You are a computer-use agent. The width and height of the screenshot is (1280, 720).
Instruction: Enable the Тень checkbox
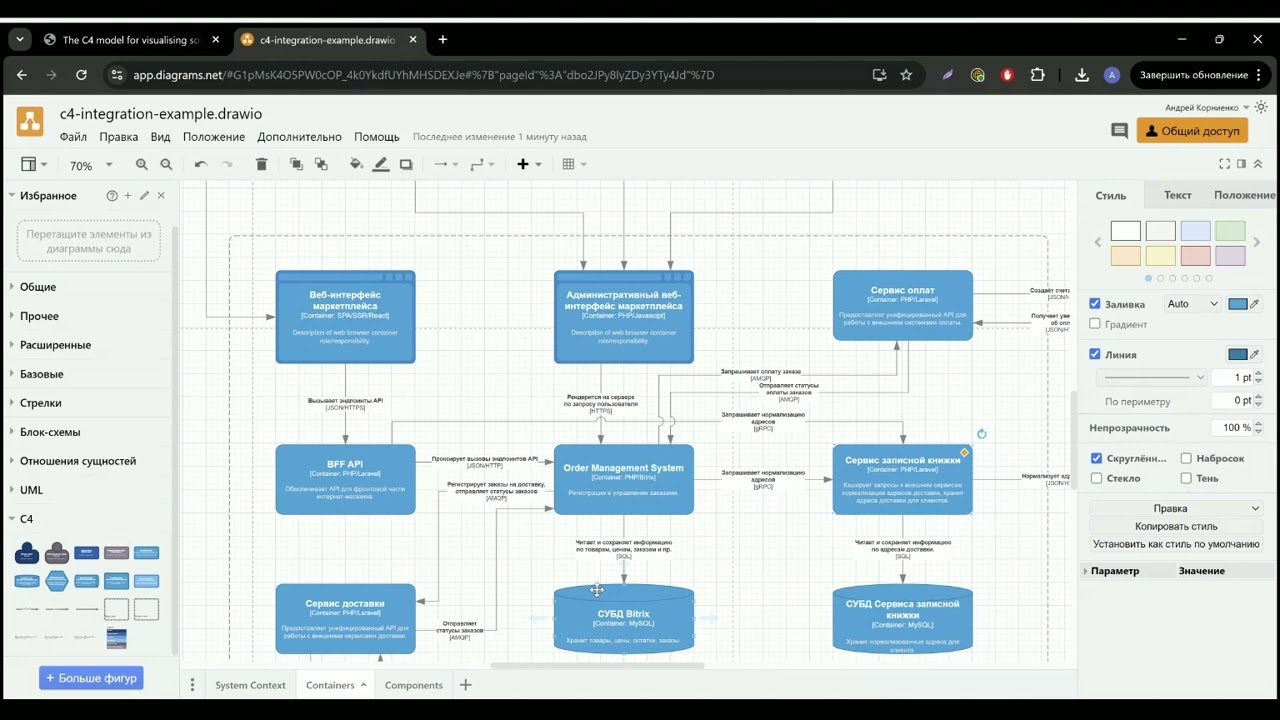[1186, 478]
